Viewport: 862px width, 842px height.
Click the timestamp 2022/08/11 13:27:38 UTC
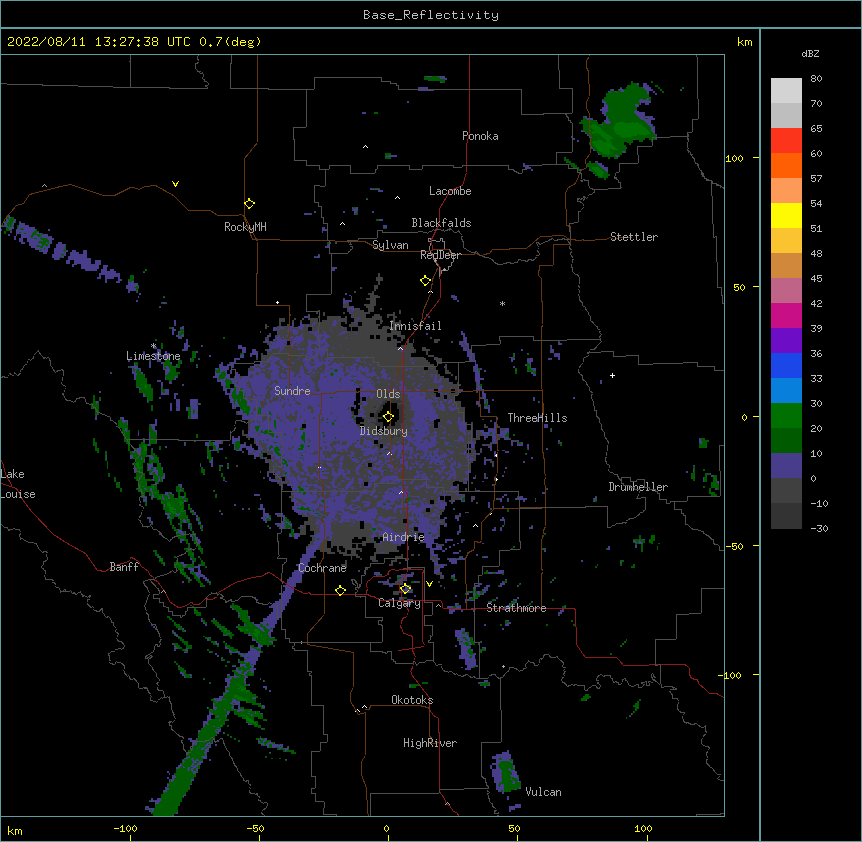99,42
